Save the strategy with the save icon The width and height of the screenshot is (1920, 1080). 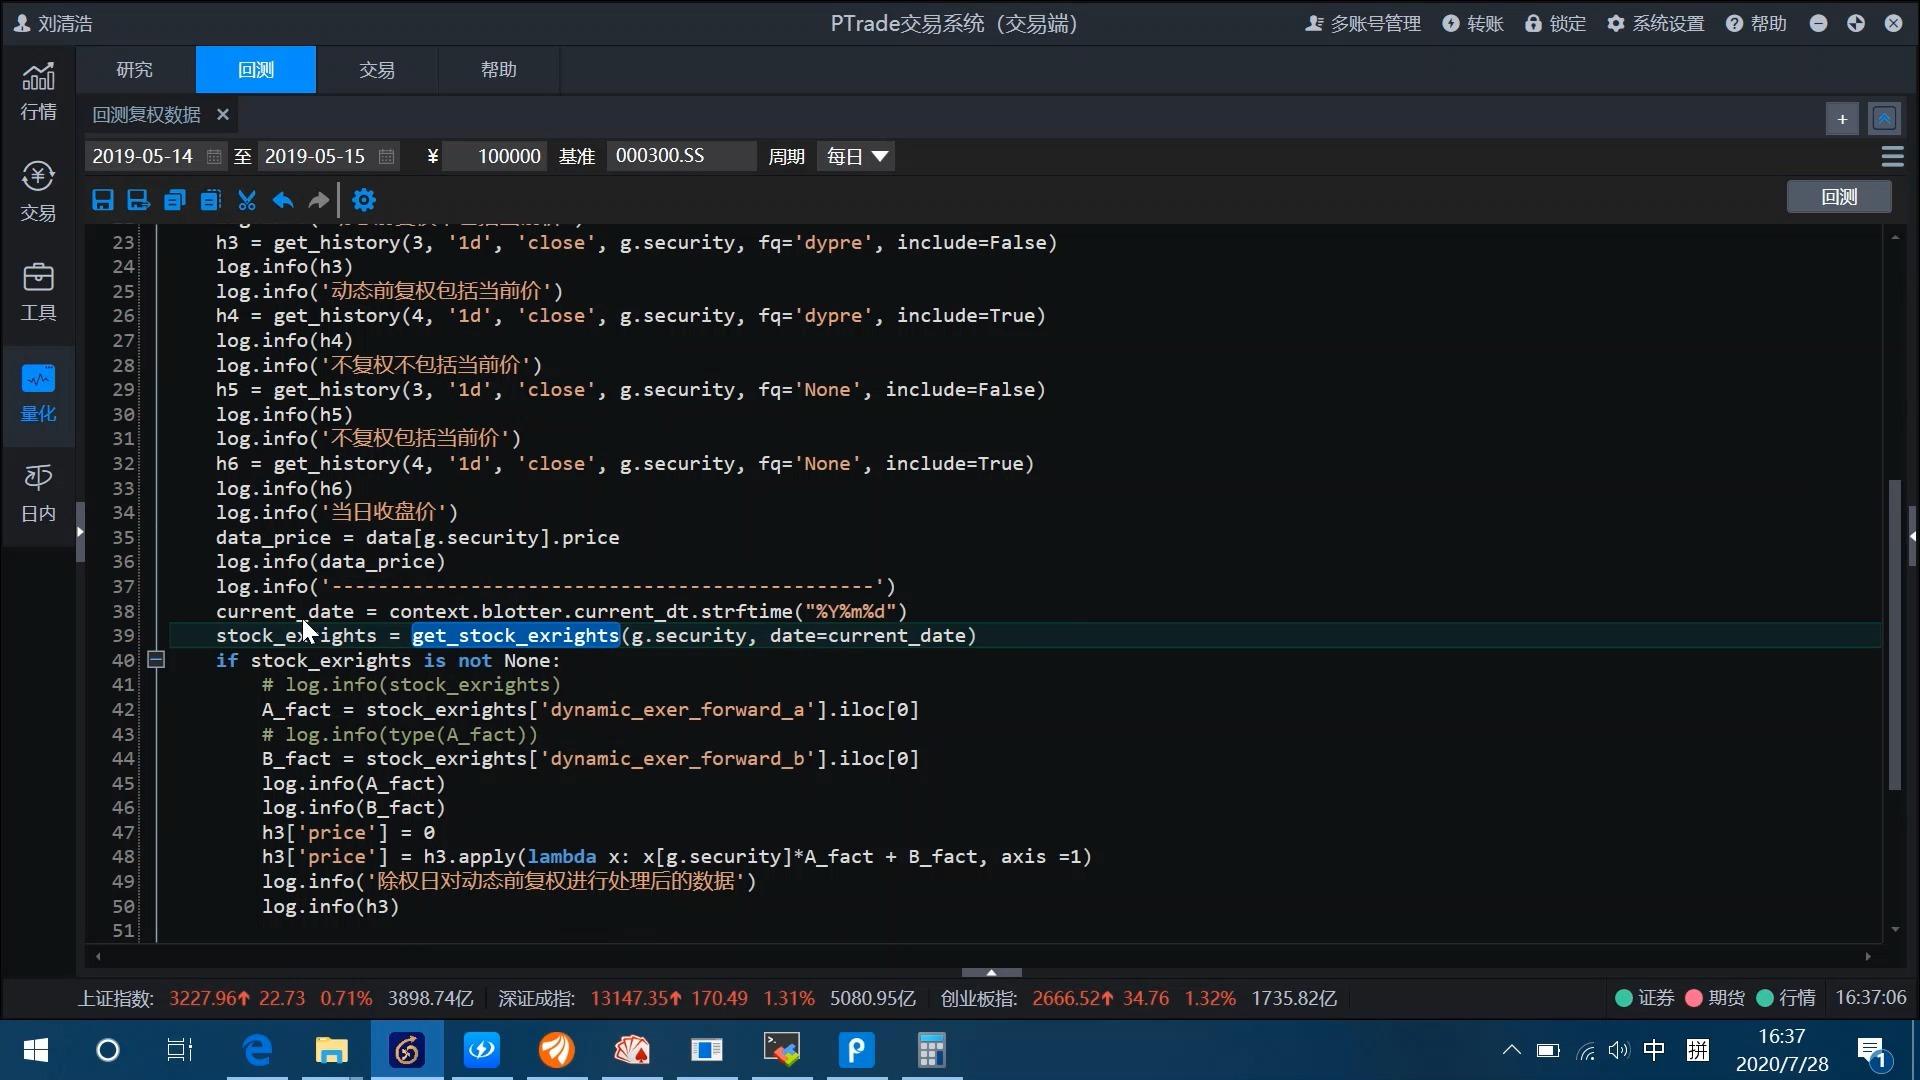pyautogui.click(x=102, y=200)
